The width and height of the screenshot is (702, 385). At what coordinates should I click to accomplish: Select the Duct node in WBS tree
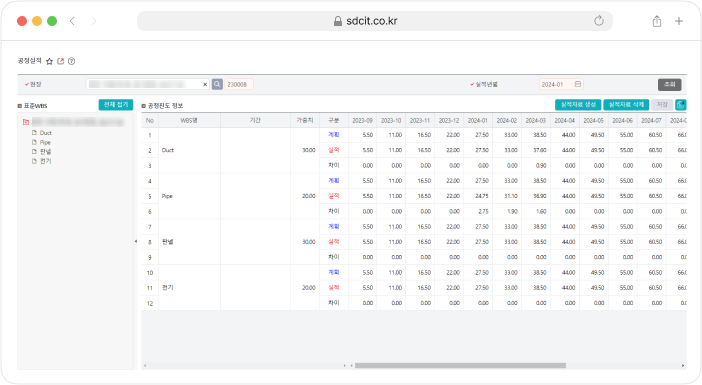[45, 133]
